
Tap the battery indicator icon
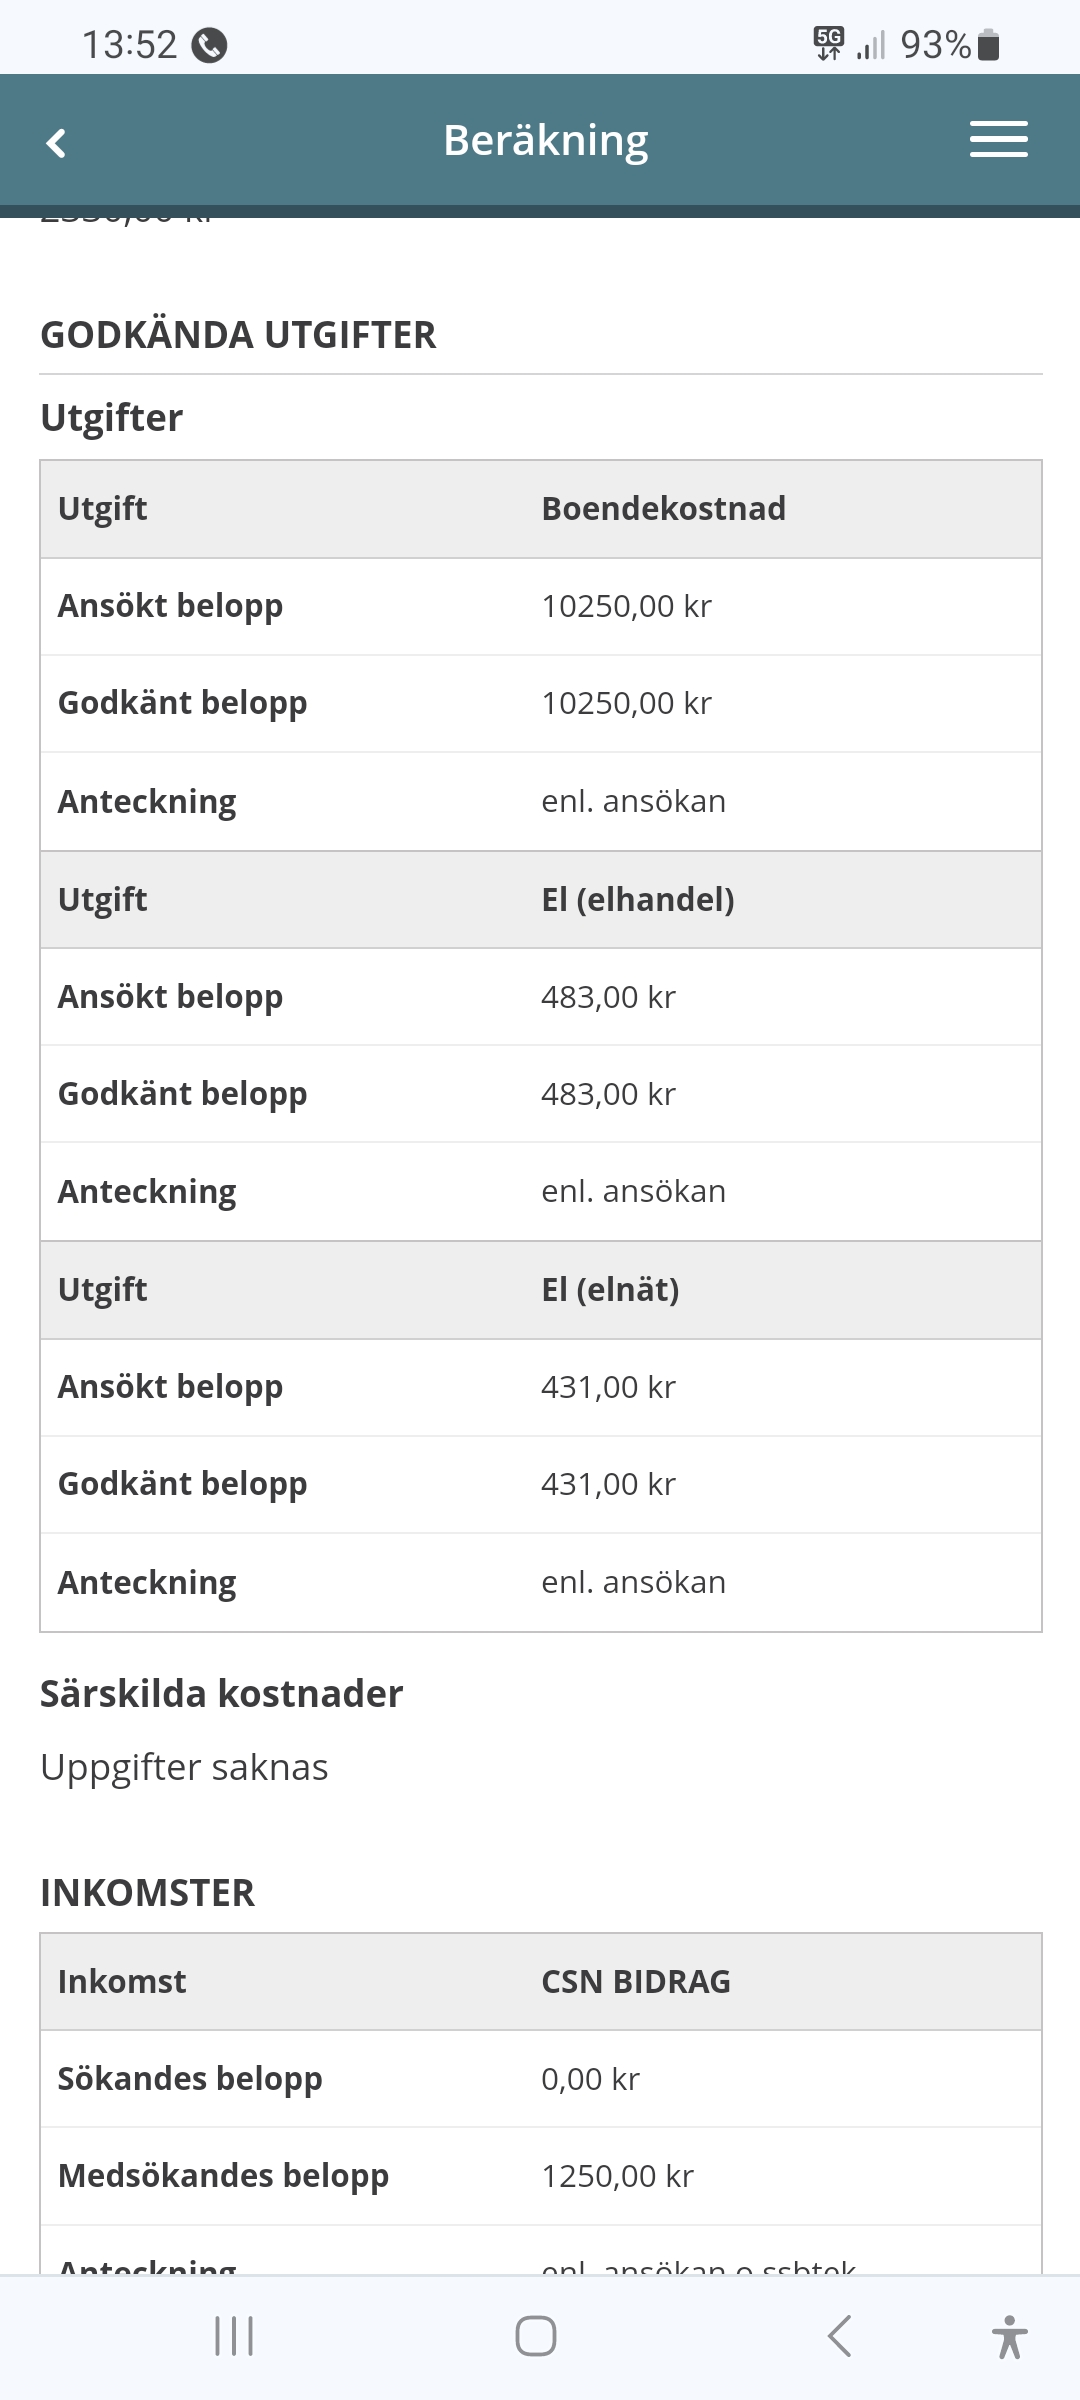click(x=988, y=45)
